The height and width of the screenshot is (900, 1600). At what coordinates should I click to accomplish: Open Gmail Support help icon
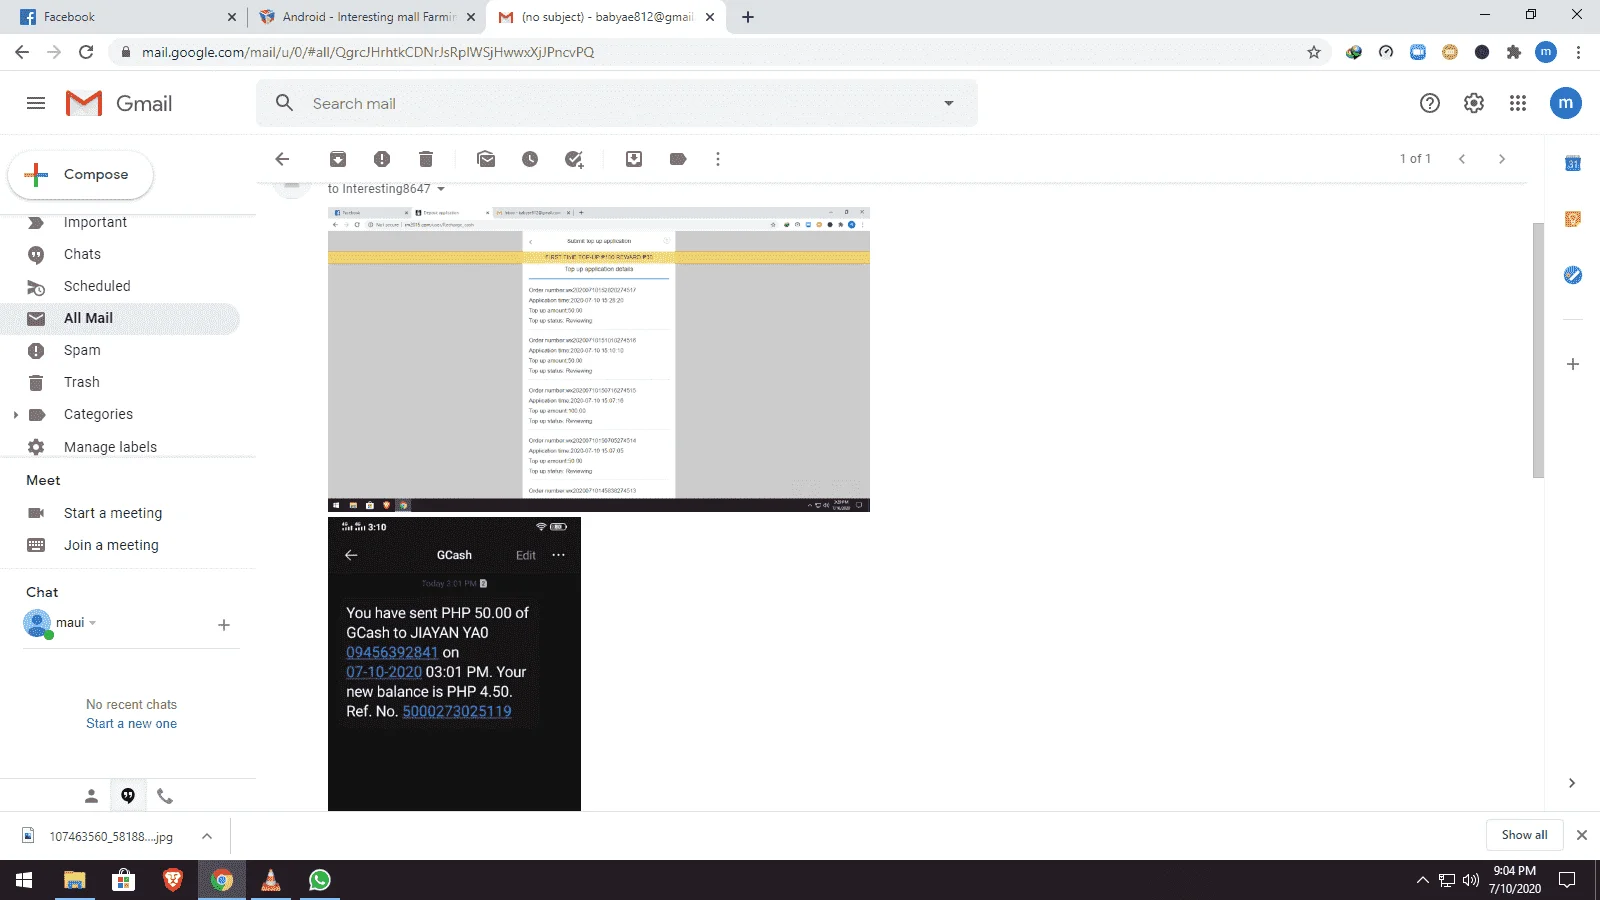coord(1430,103)
